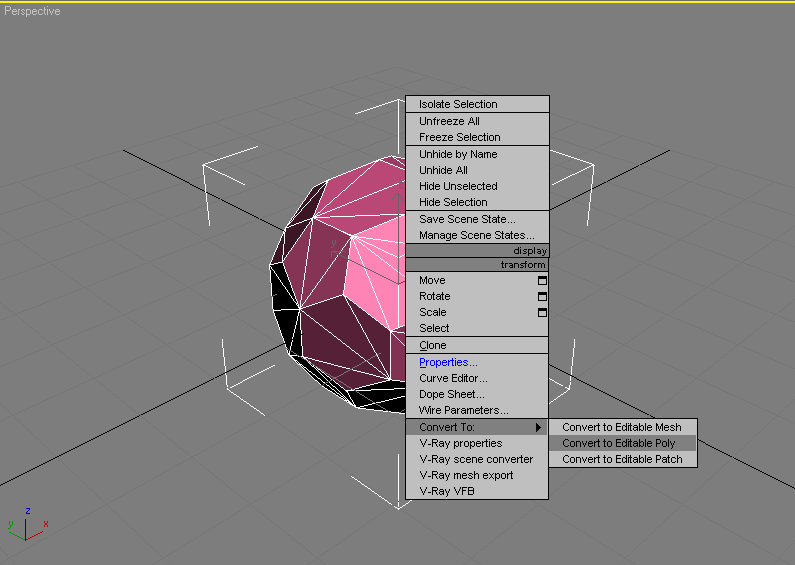Convert object to Editable Mesh

pyautogui.click(x=623, y=428)
